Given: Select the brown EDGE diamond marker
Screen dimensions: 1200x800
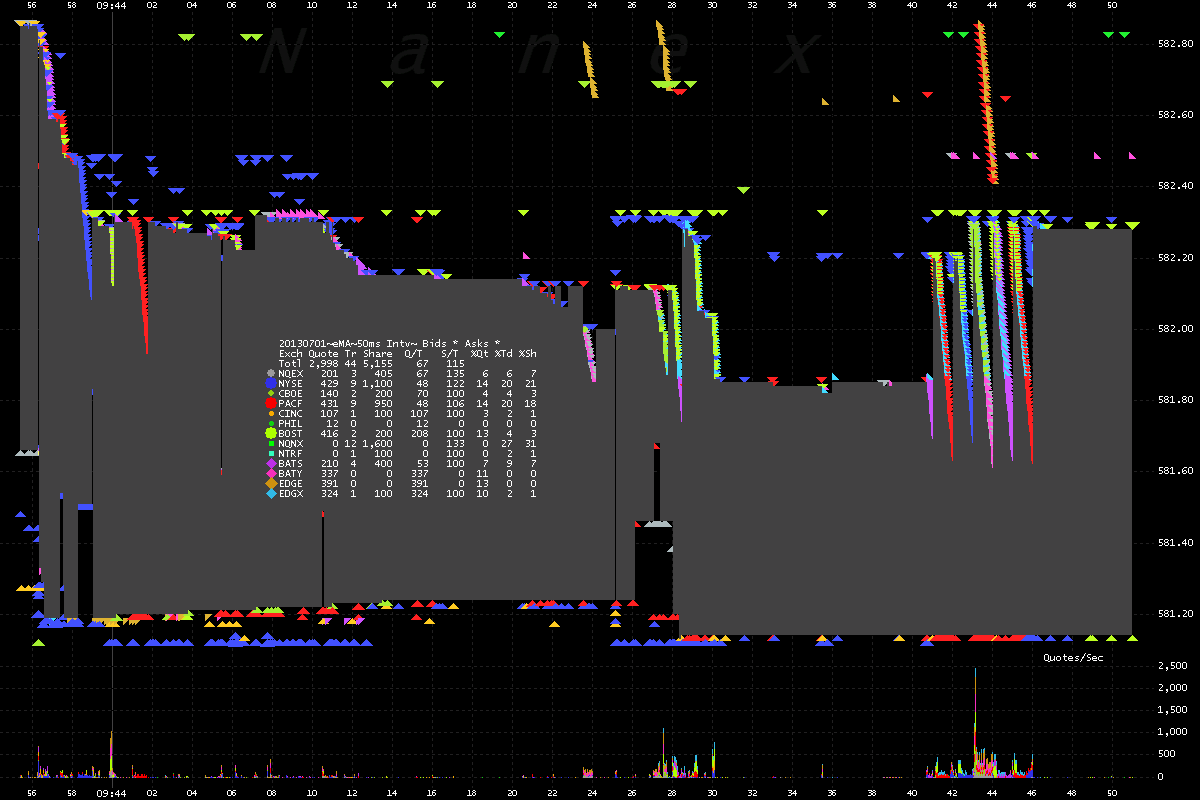Looking at the screenshot, I should pos(271,483).
